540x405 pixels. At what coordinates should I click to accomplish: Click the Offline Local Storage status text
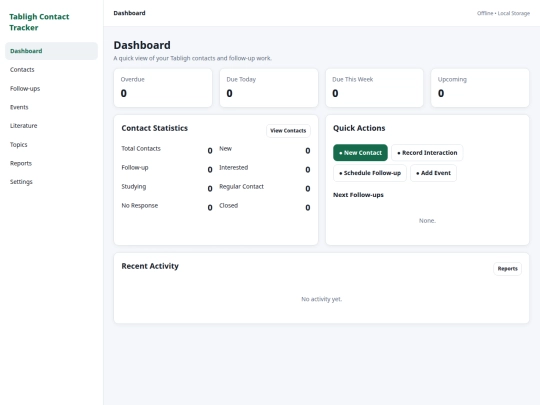click(503, 13)
